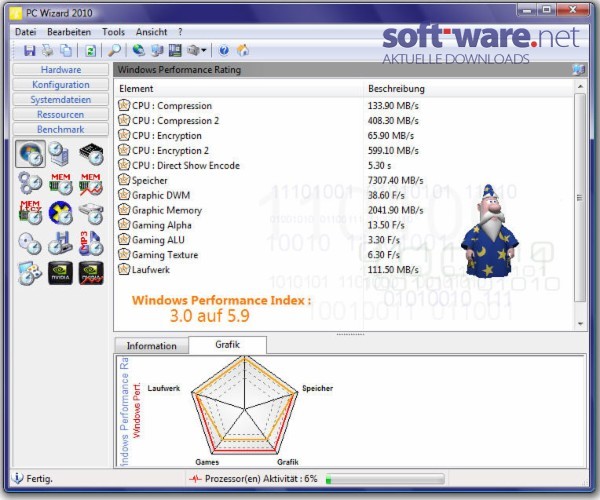Viewport: 600px width, 500px height.
Task: Switch to the Grafik tab
Action: tap(228, 345)
